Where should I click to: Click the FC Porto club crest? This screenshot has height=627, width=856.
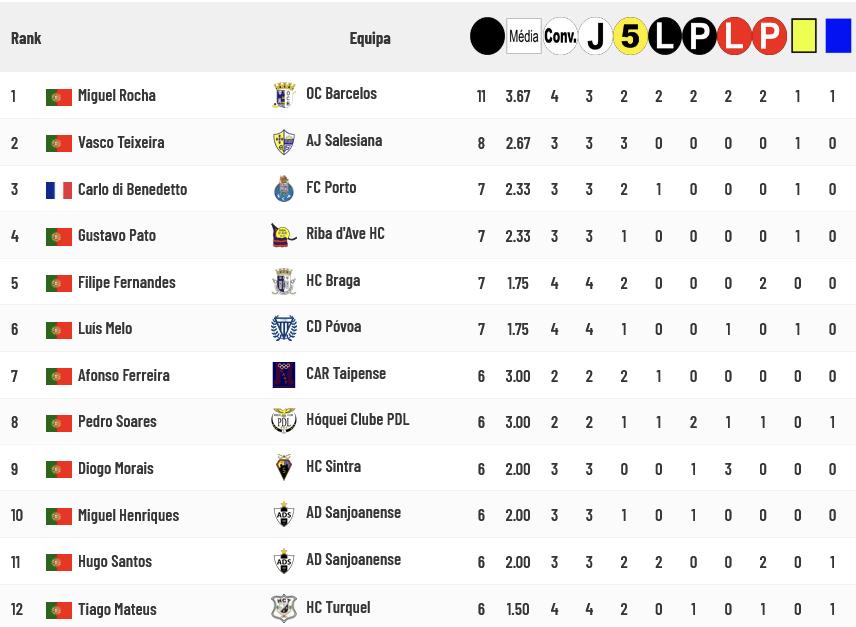point(284,188)
